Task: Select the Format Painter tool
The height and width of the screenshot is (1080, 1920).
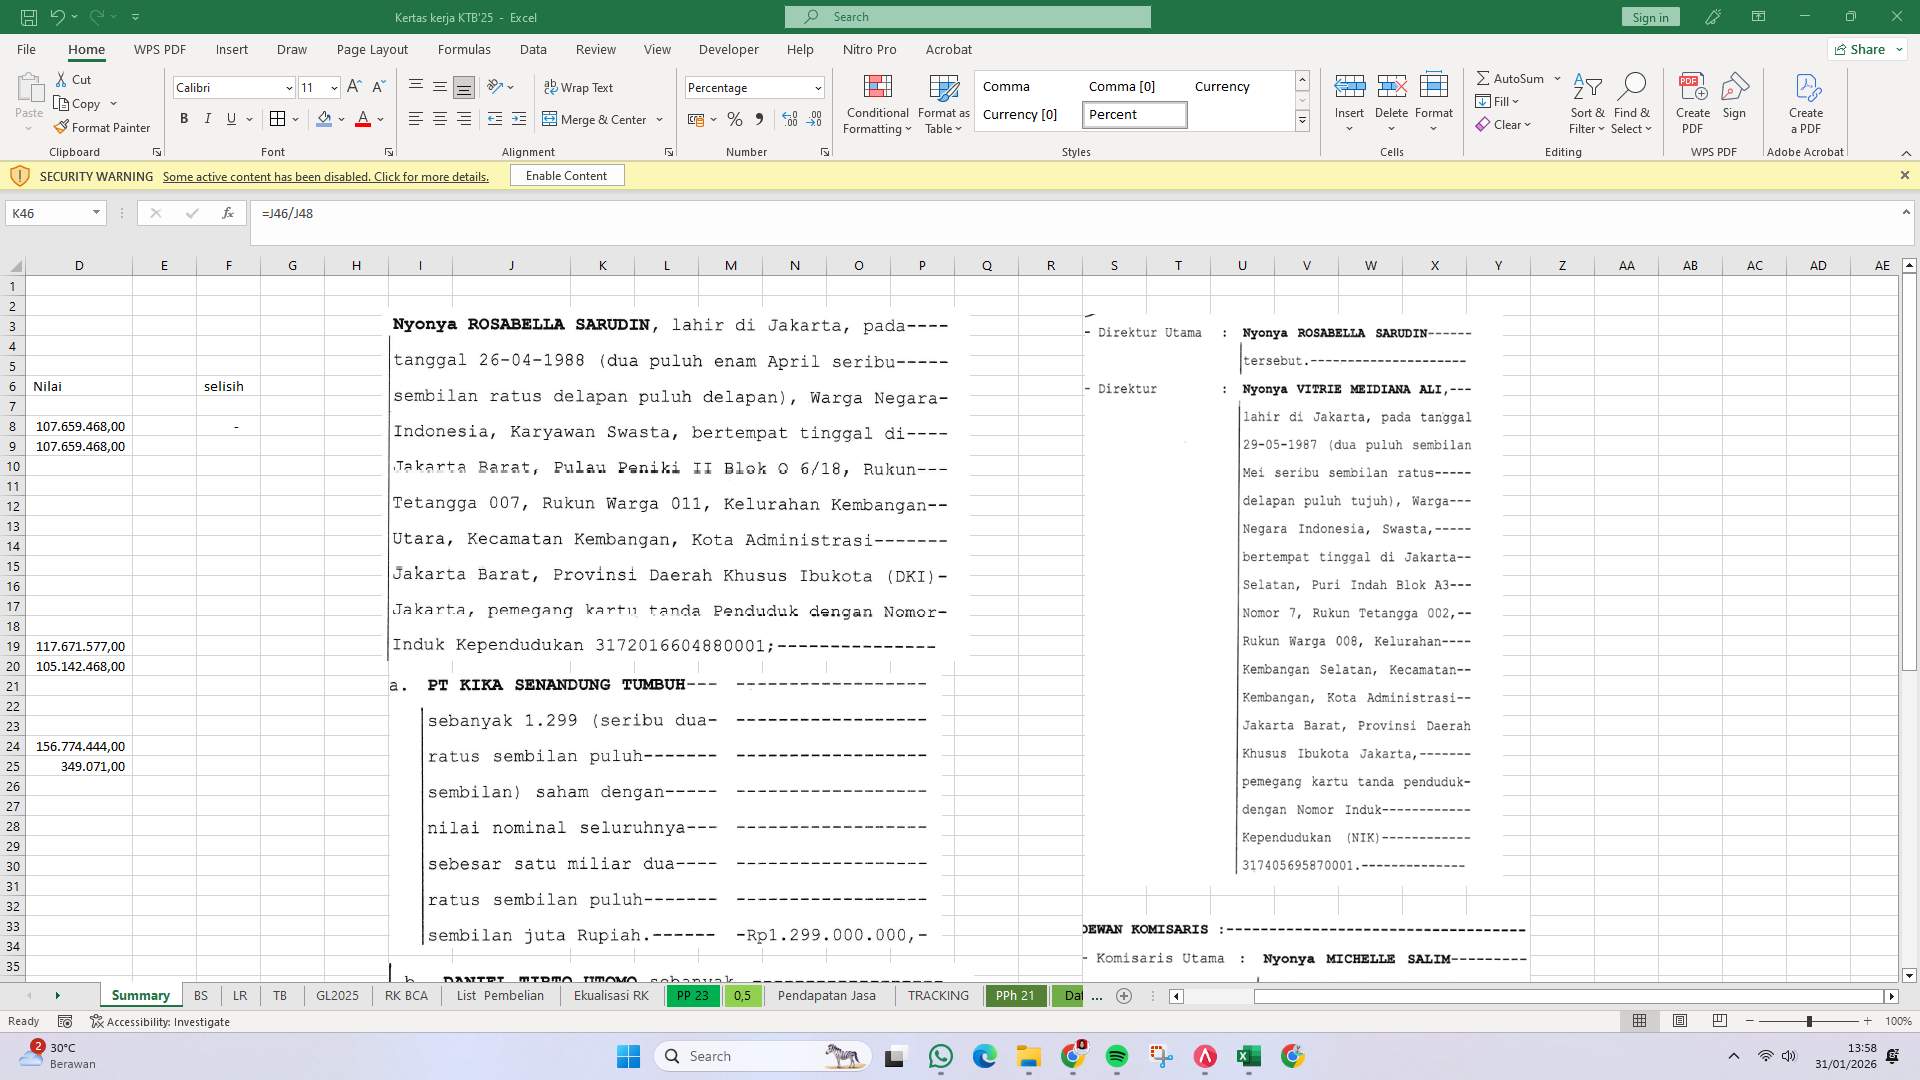Action: pyautogui.click(x=103, y=127)
